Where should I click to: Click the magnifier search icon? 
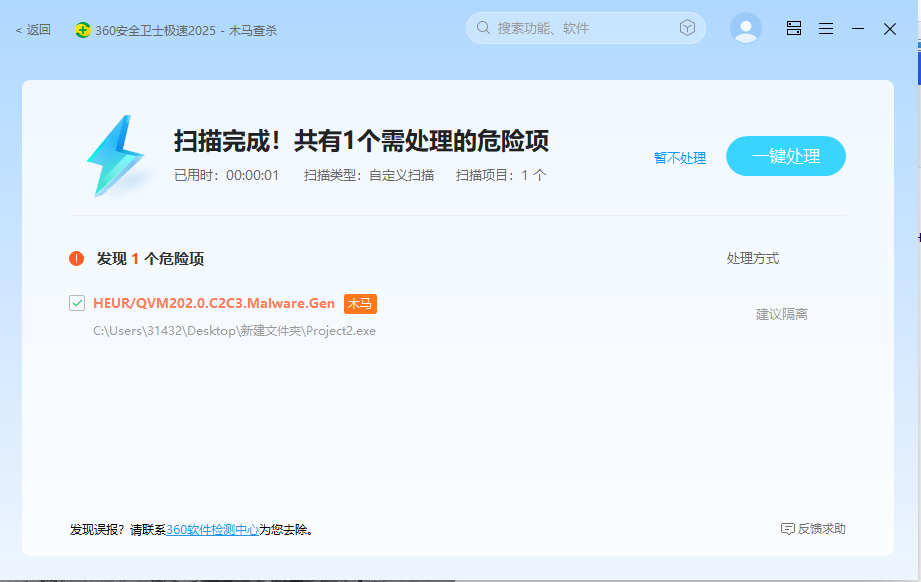coord(483,28)
